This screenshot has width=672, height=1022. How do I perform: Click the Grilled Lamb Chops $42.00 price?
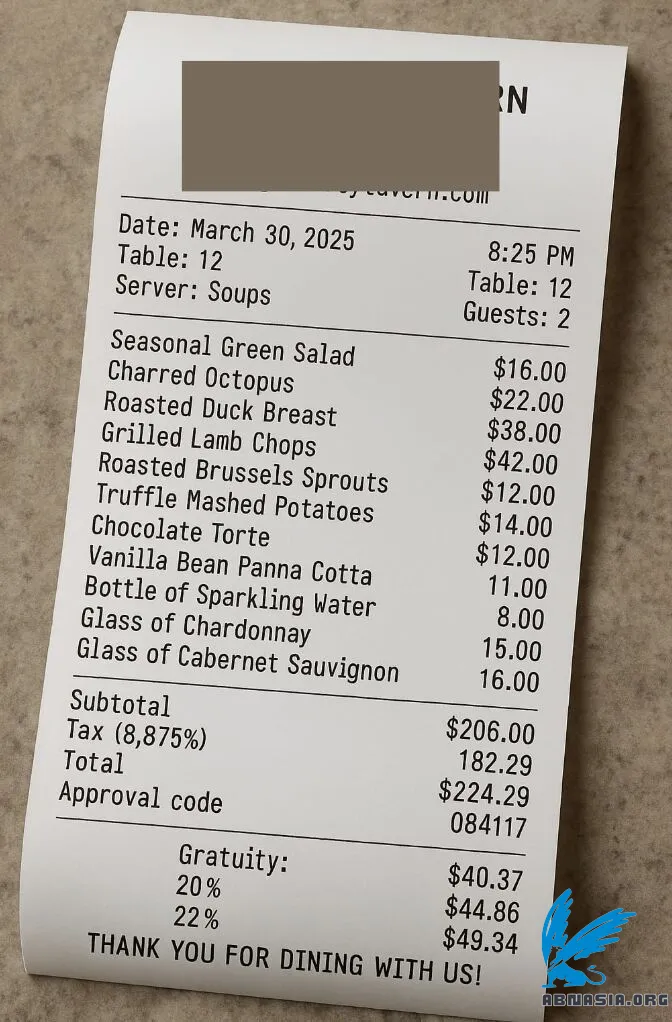click(521, 462)
